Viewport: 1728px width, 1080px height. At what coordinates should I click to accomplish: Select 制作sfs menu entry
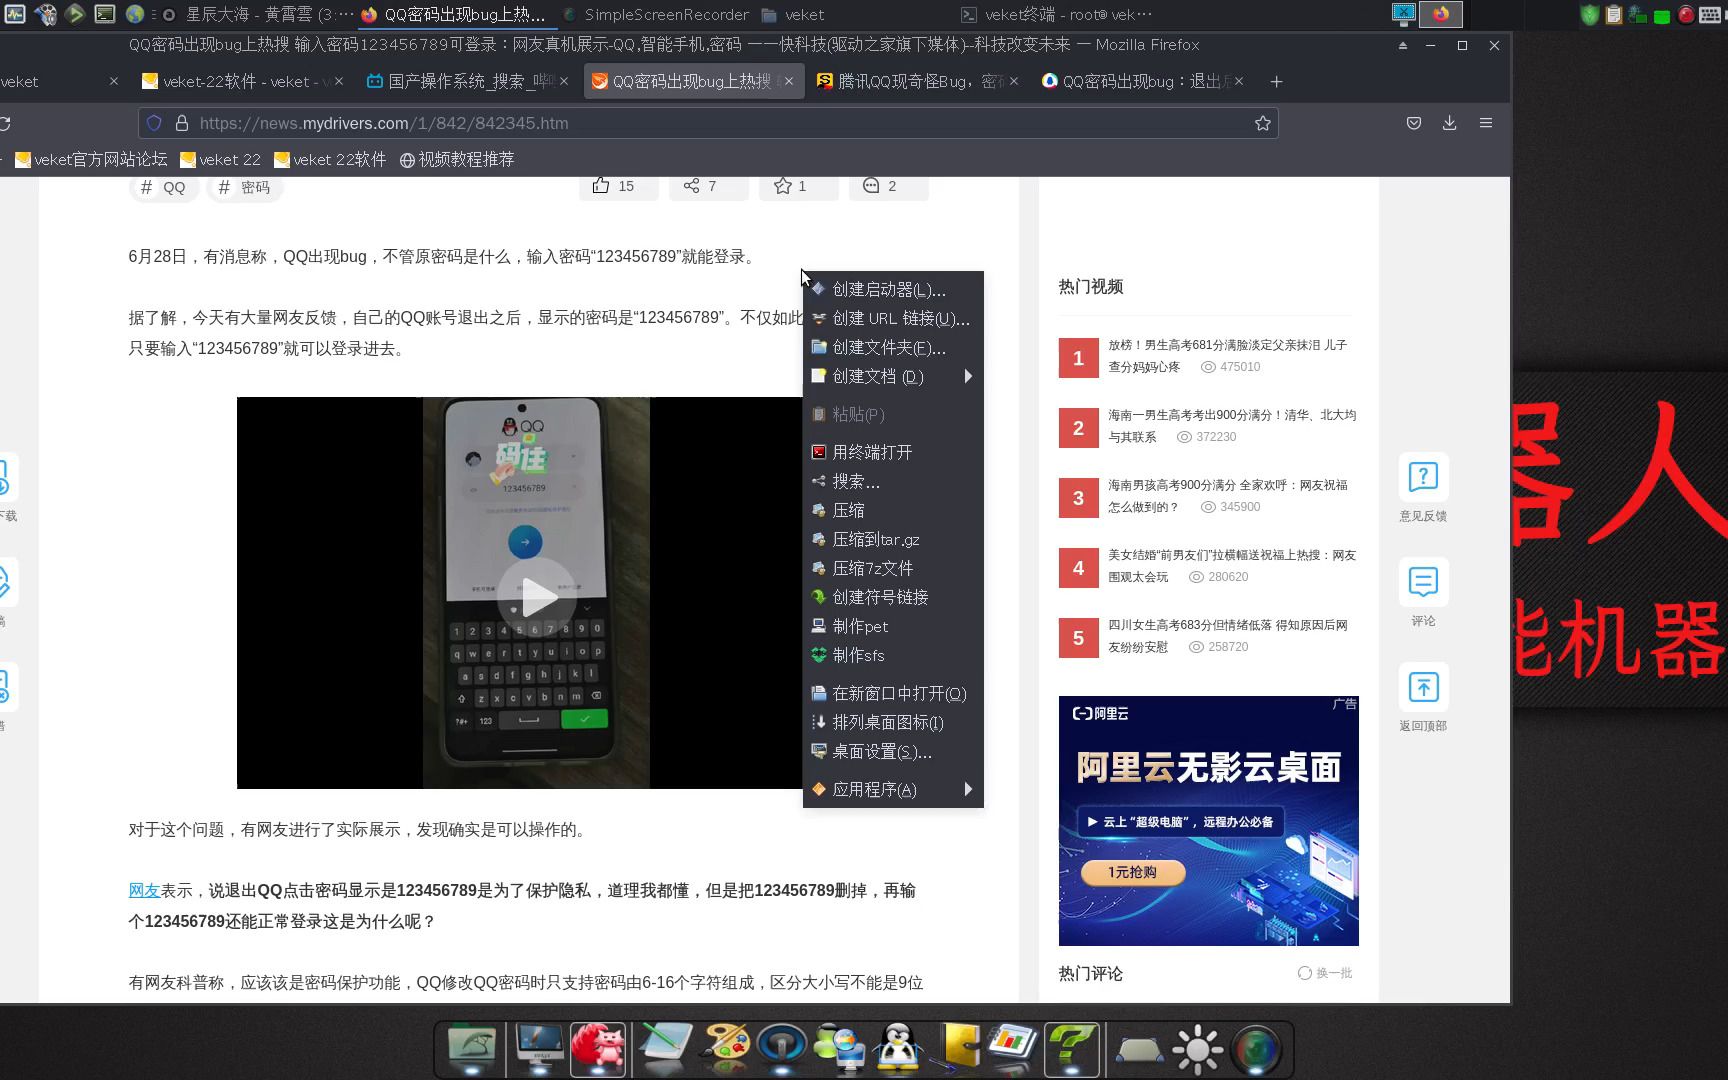[x=893, y=655]
